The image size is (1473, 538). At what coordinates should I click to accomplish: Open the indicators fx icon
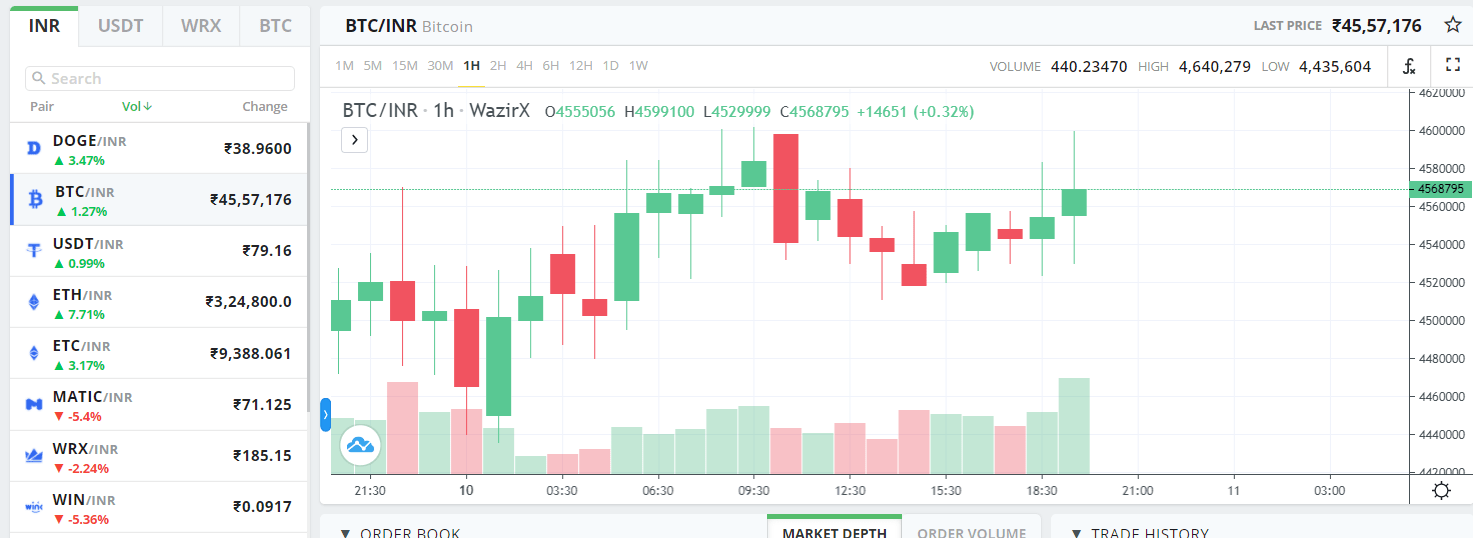[1409, 66]
